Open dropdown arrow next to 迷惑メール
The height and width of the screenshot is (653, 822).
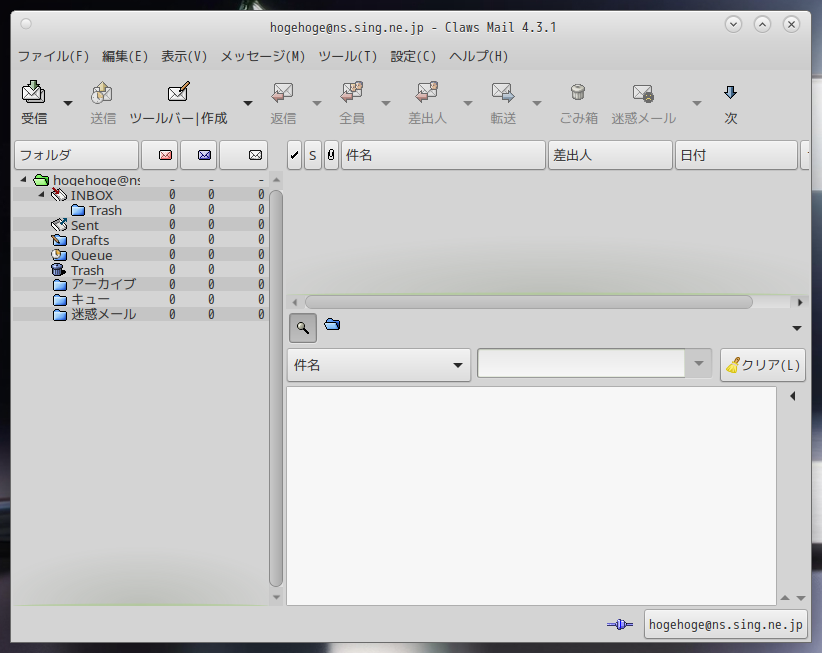pyautogui.click(x=697, y=103)
